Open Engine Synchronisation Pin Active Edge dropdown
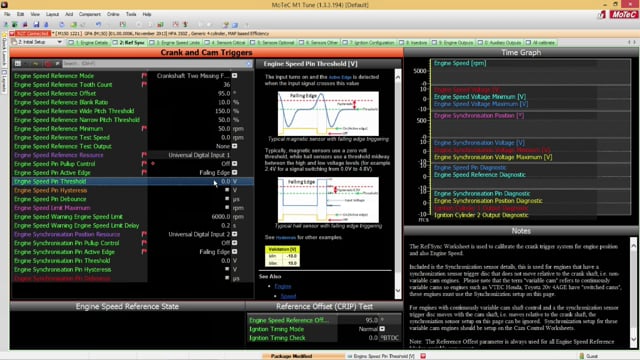This screenshot has height=360, width=640. pos(235,252)
